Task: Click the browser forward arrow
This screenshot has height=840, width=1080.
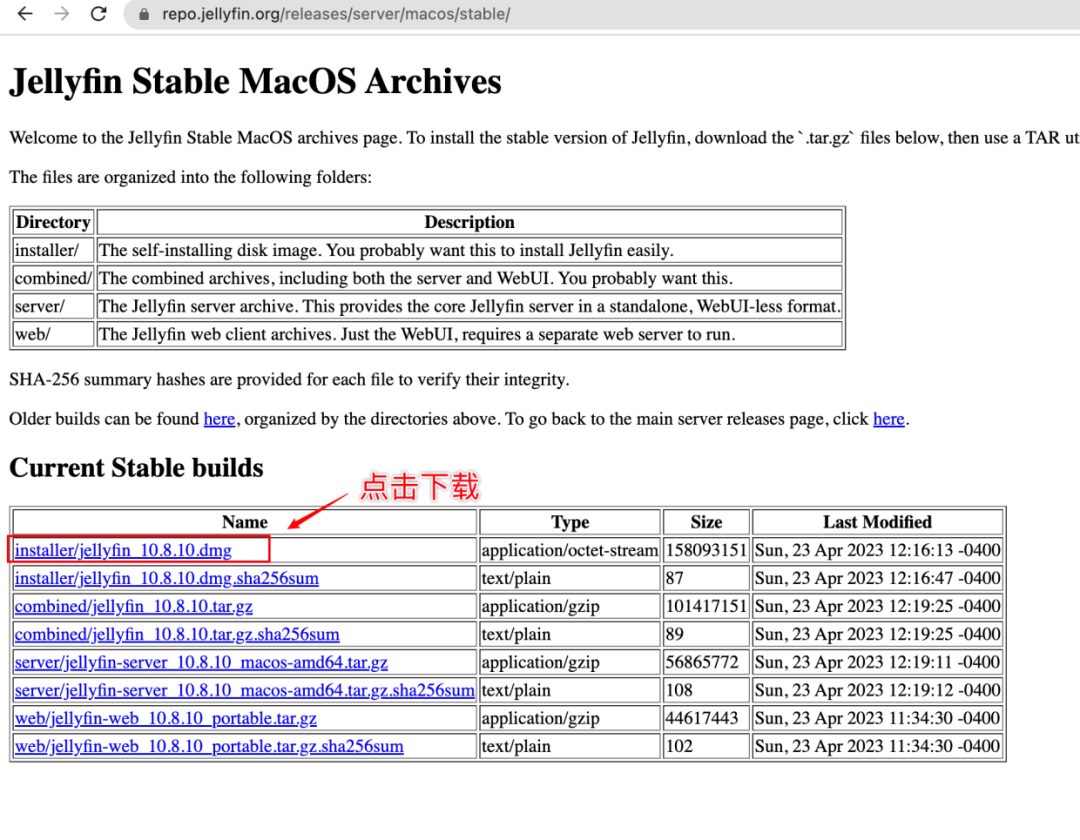Action: (62, 14)
